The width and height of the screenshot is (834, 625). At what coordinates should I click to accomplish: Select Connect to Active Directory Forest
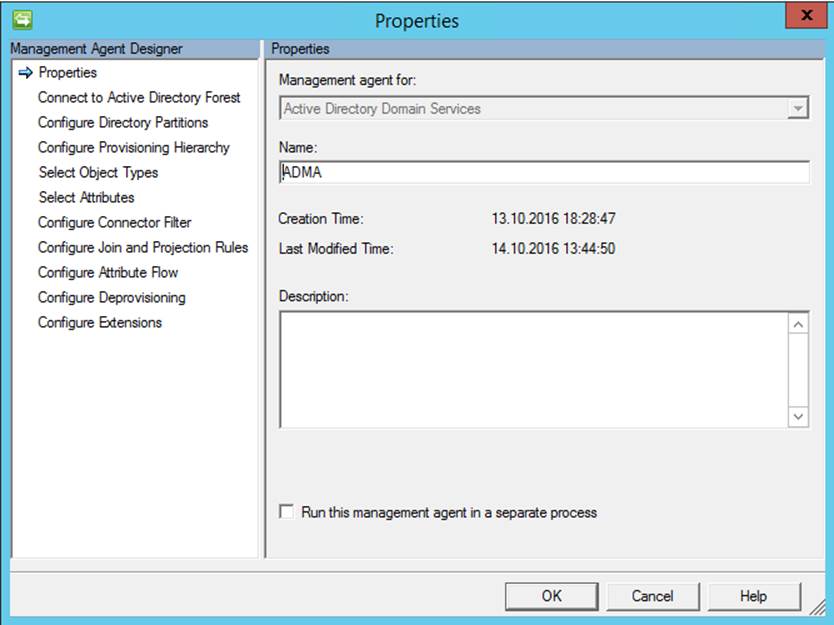[138, 97]
